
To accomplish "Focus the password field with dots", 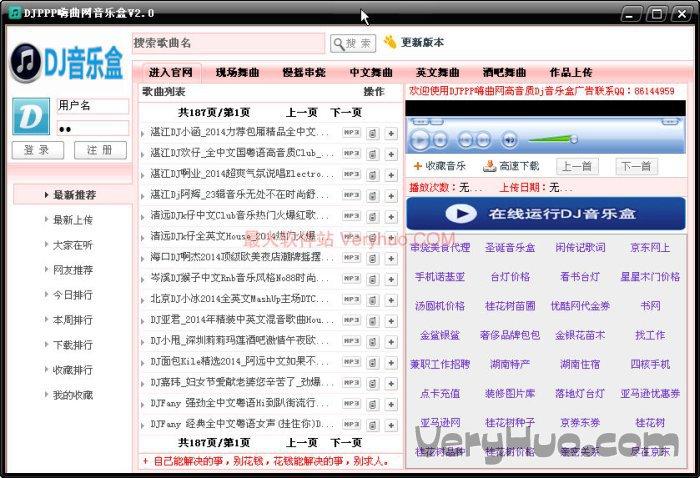I will click(x=93, y=129).
